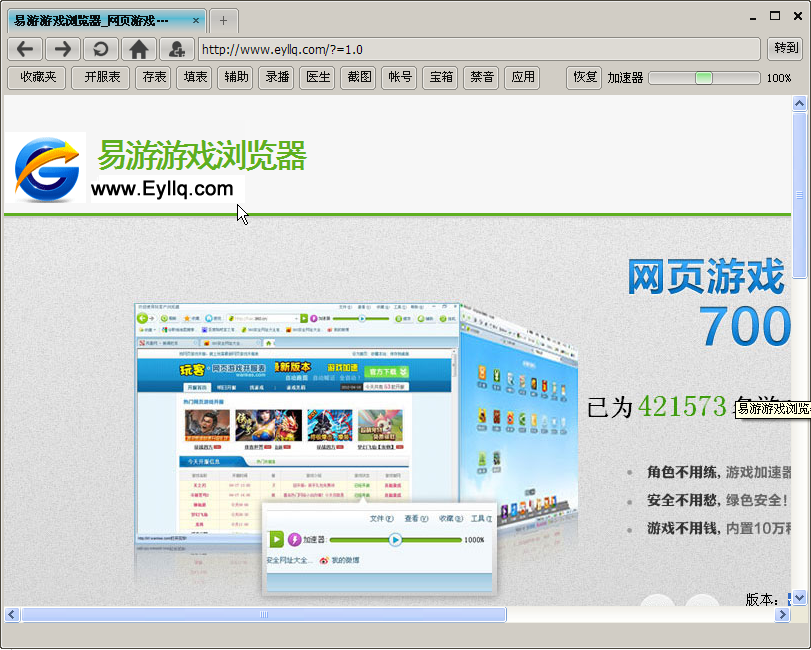Close the 易游游戏浏览器 tab
Screen dimensions: 811x650
pyautogui.click(x=196, y=21)
